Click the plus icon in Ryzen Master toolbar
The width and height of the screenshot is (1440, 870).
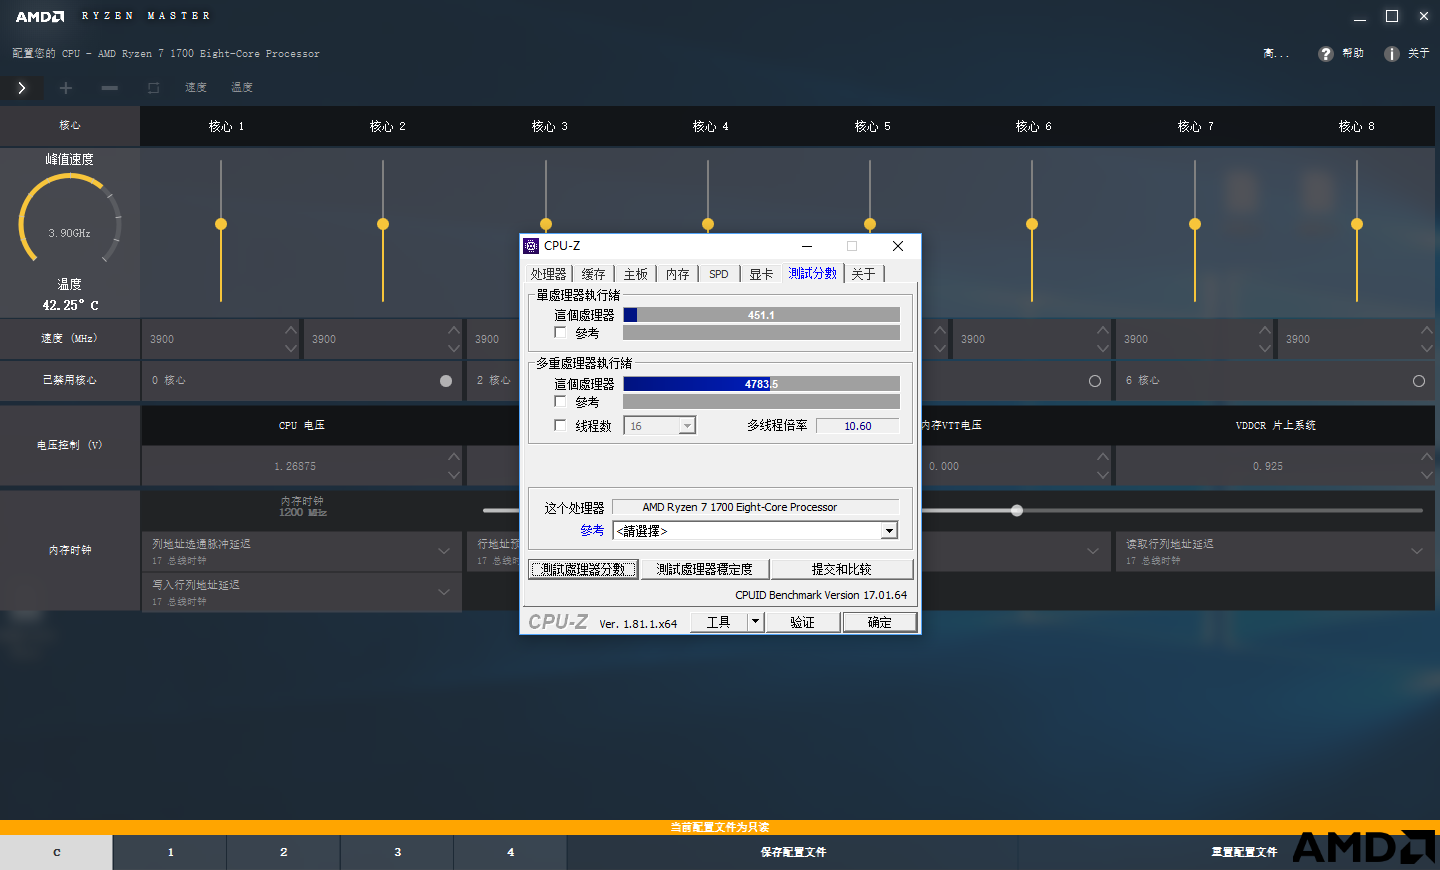[x=66, y=88]
